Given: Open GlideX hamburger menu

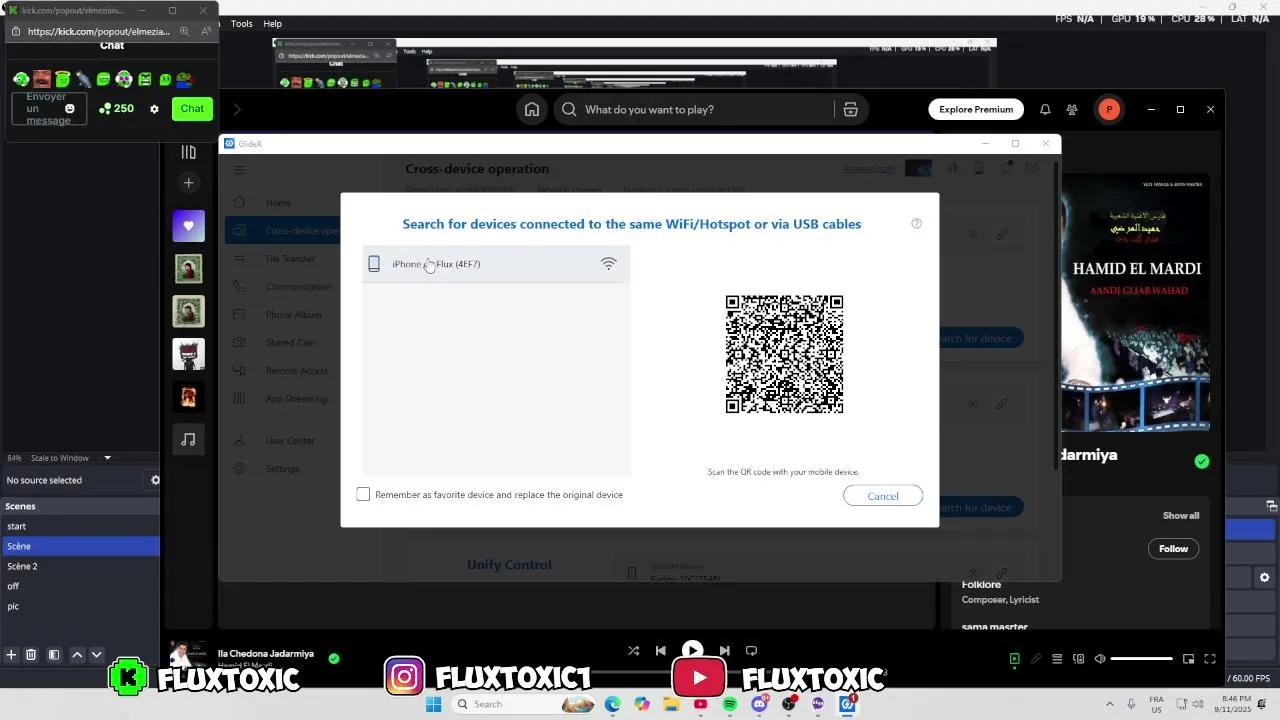Looking at the screenshot, I should point(239,170).
